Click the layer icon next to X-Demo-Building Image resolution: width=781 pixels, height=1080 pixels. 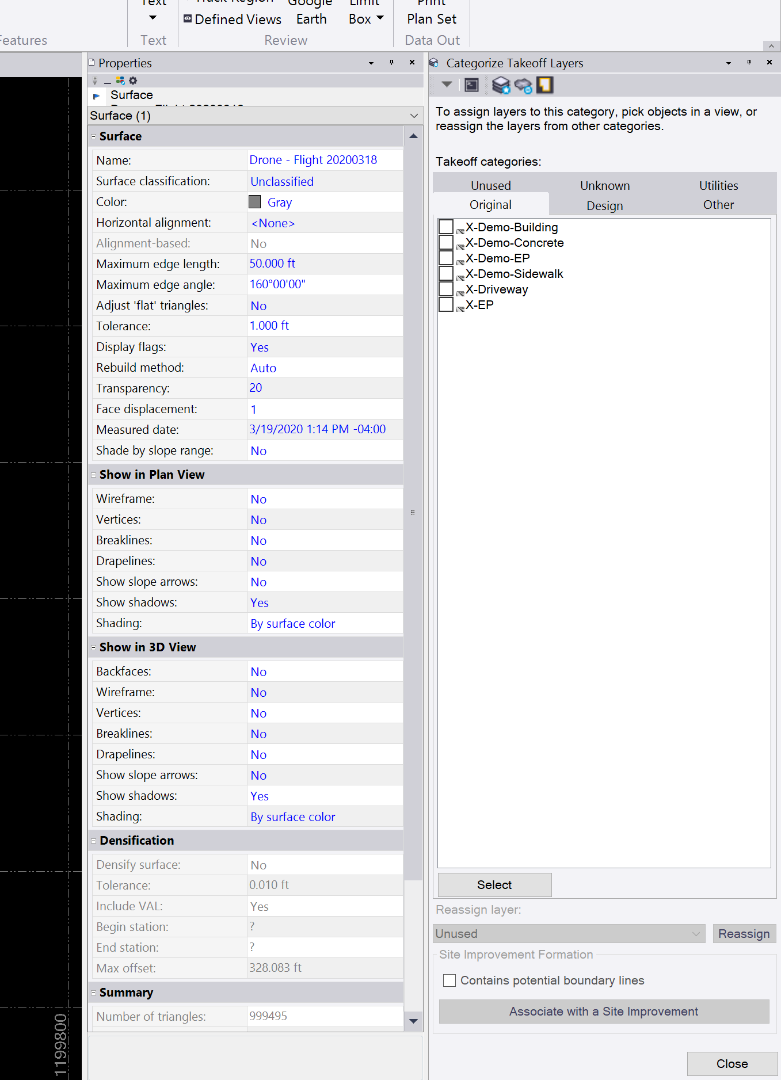pos(460,230)
